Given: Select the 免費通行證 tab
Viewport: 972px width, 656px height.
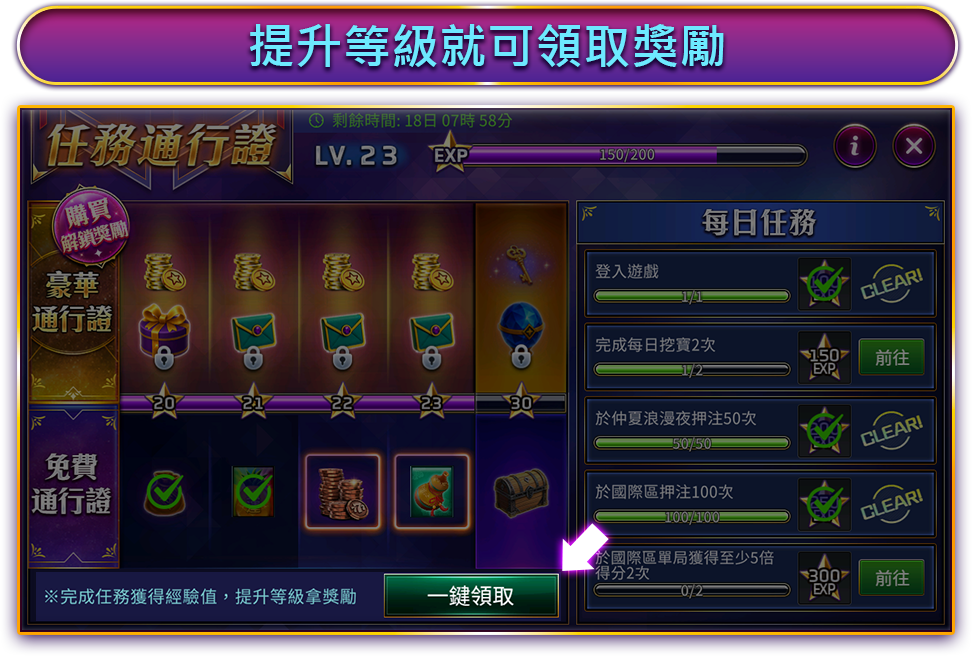Looking at the screenshot, I should point(73,484).
